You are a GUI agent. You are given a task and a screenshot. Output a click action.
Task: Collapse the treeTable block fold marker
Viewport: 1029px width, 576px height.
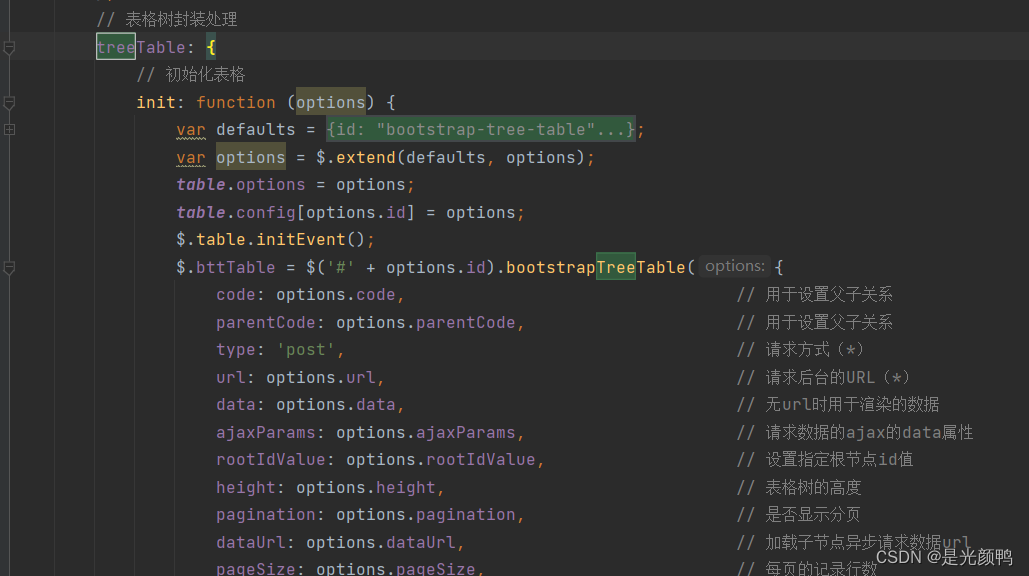click(9, 47)
